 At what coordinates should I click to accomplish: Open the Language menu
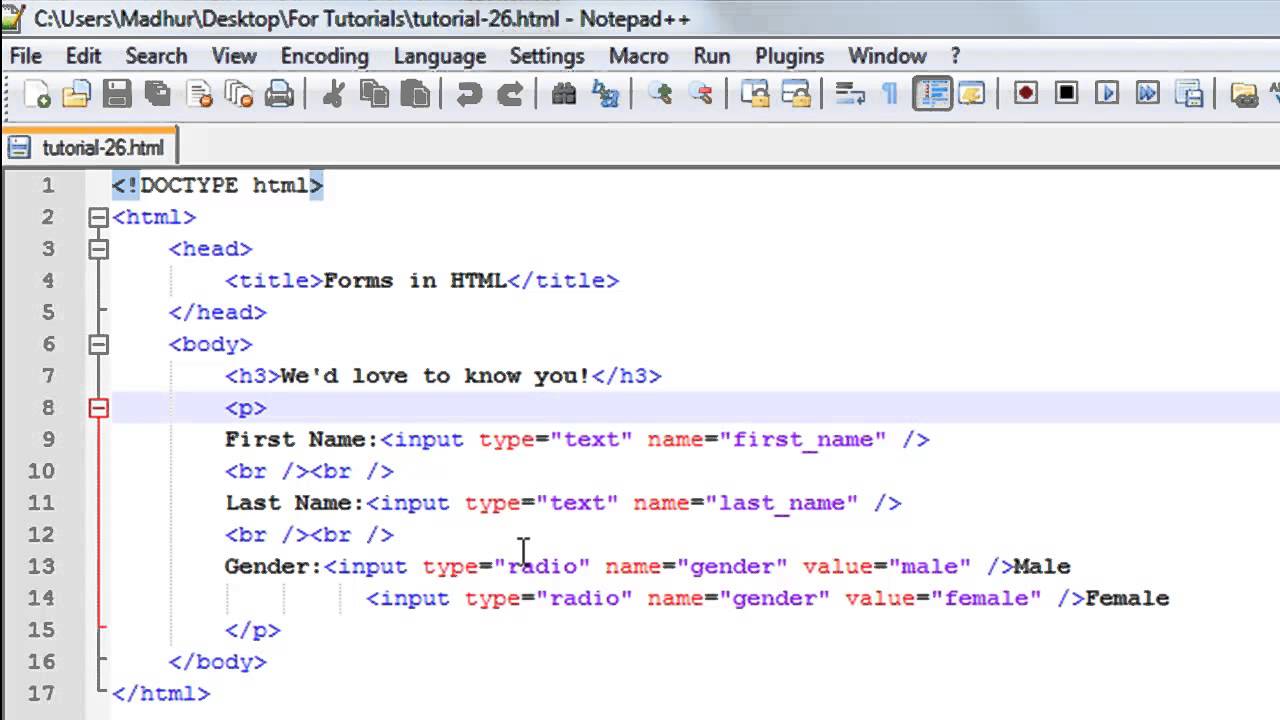point(439,56)
